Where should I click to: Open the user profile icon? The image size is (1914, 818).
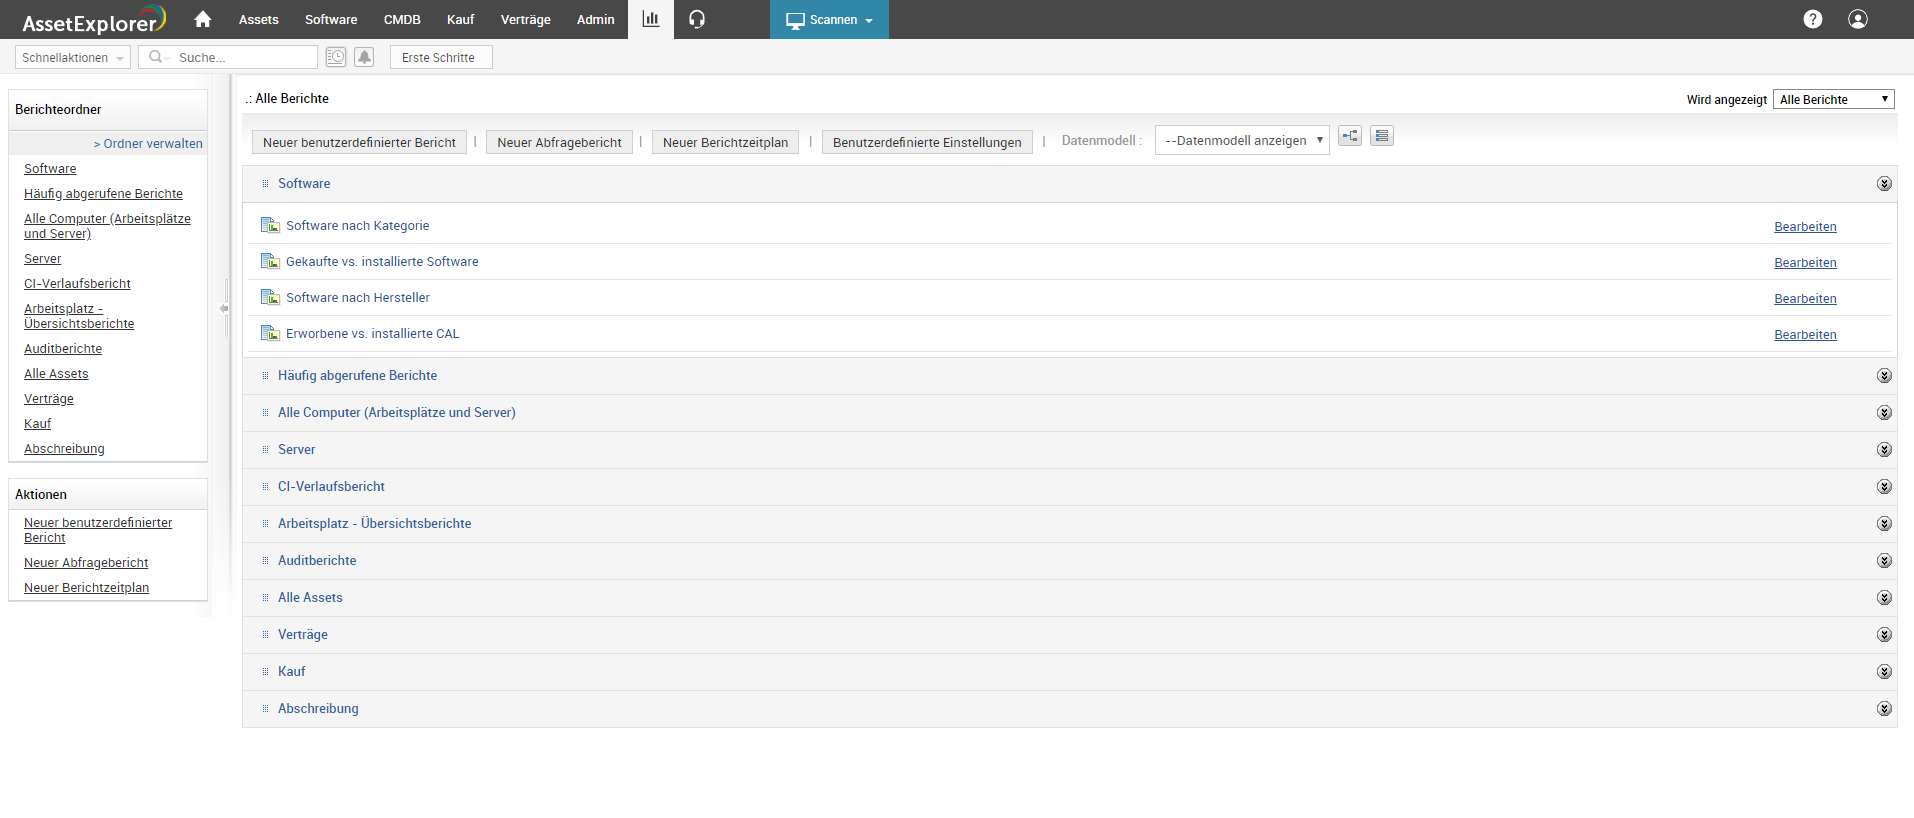tap(1858, 19)
